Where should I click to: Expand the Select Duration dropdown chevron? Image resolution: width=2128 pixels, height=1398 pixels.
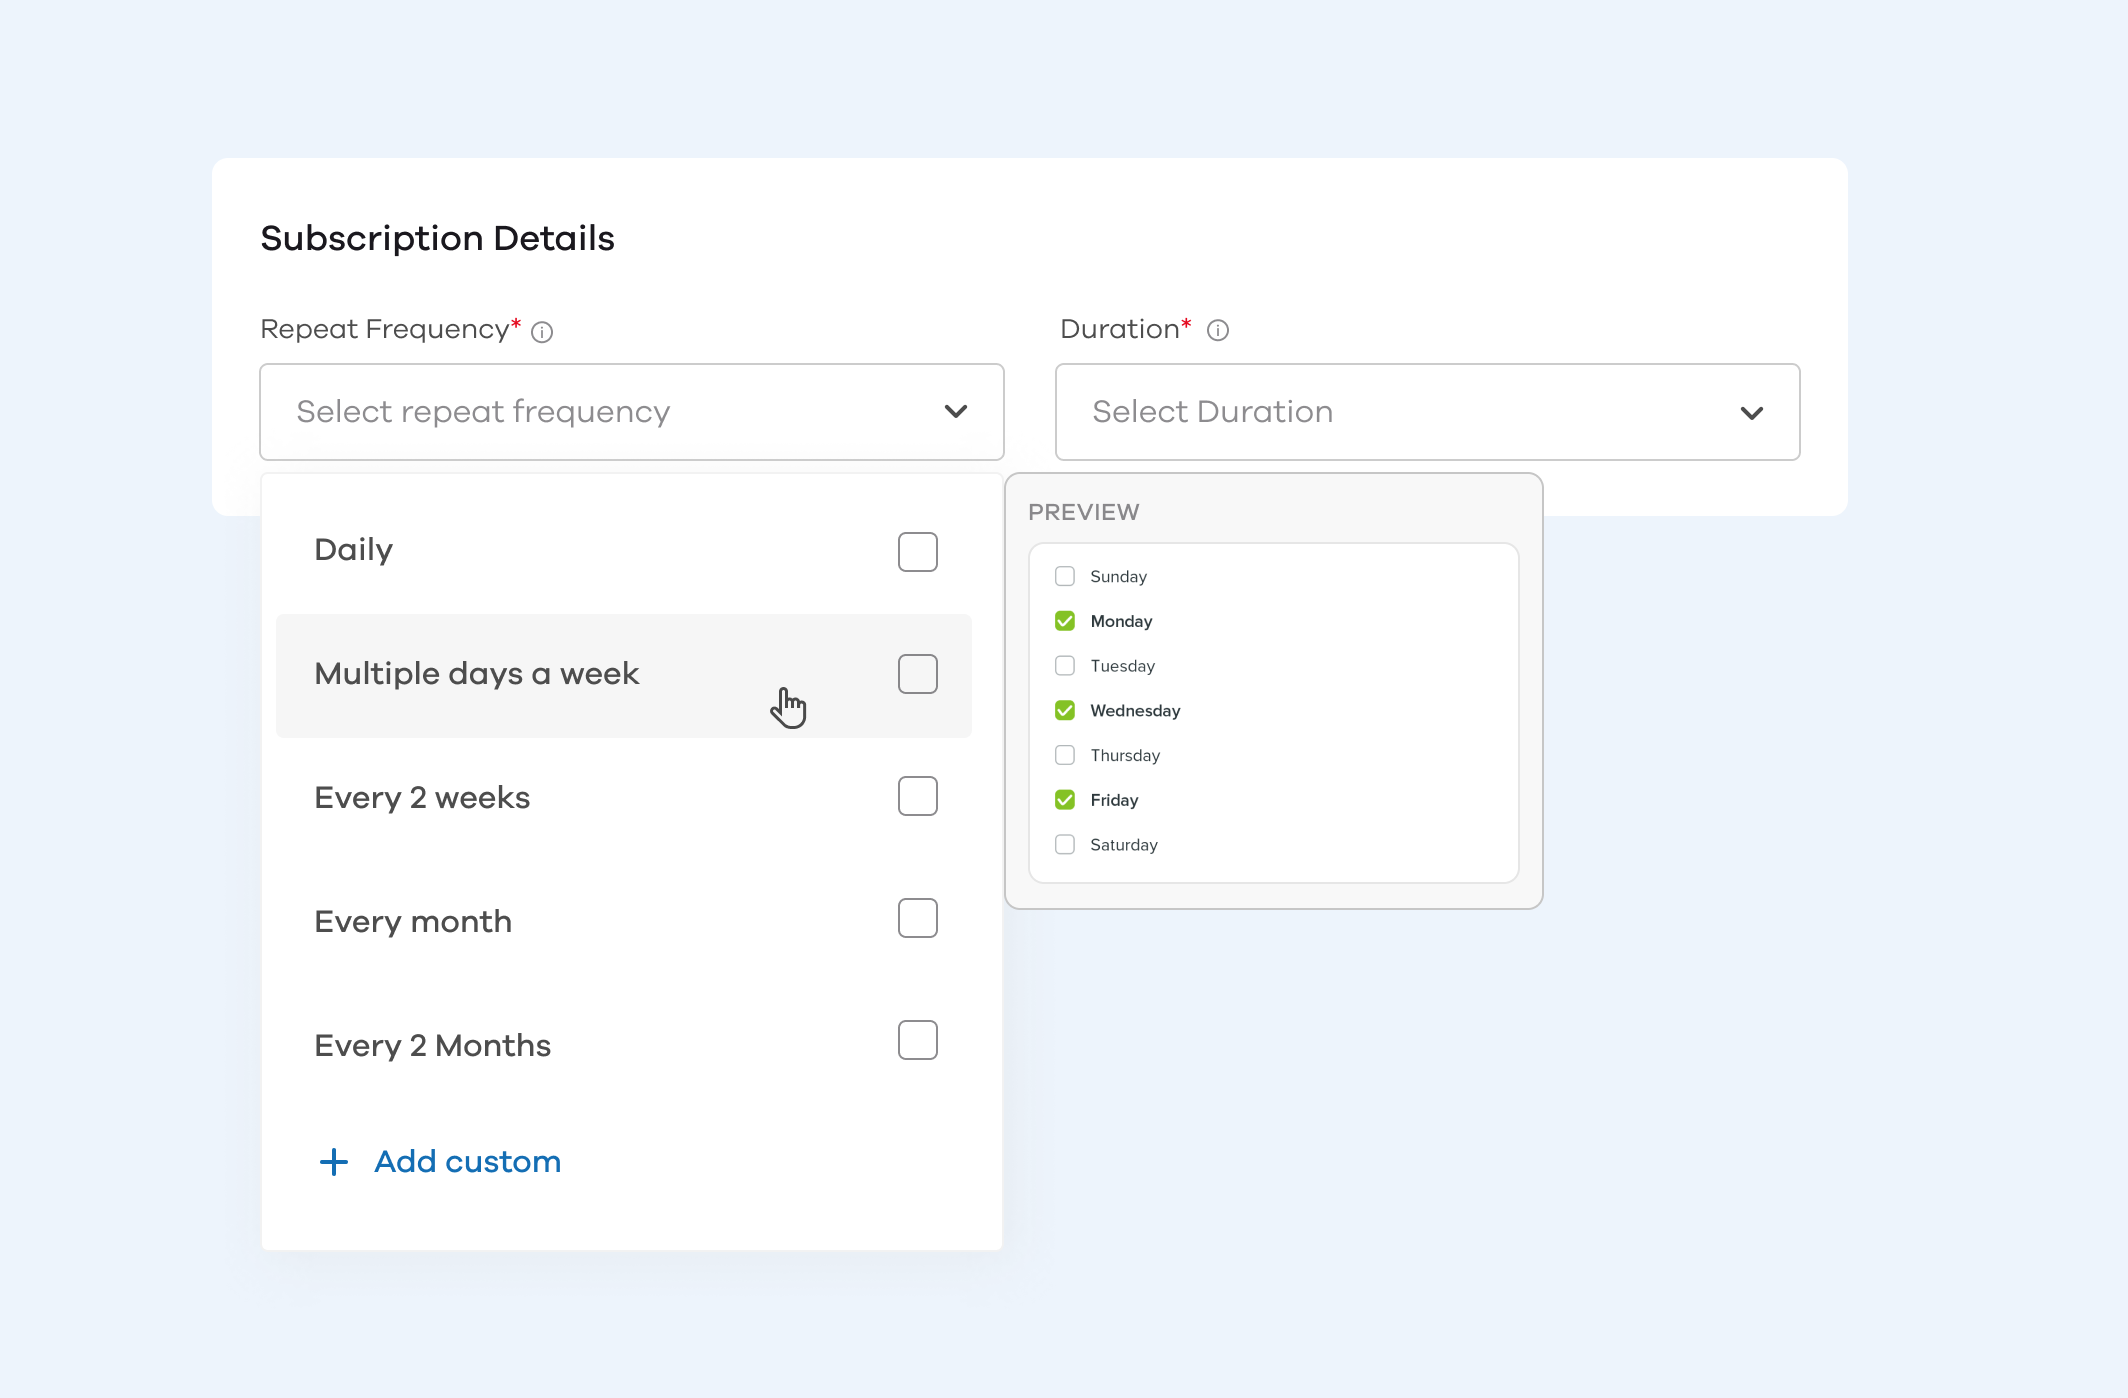(x=1752, y=413)
